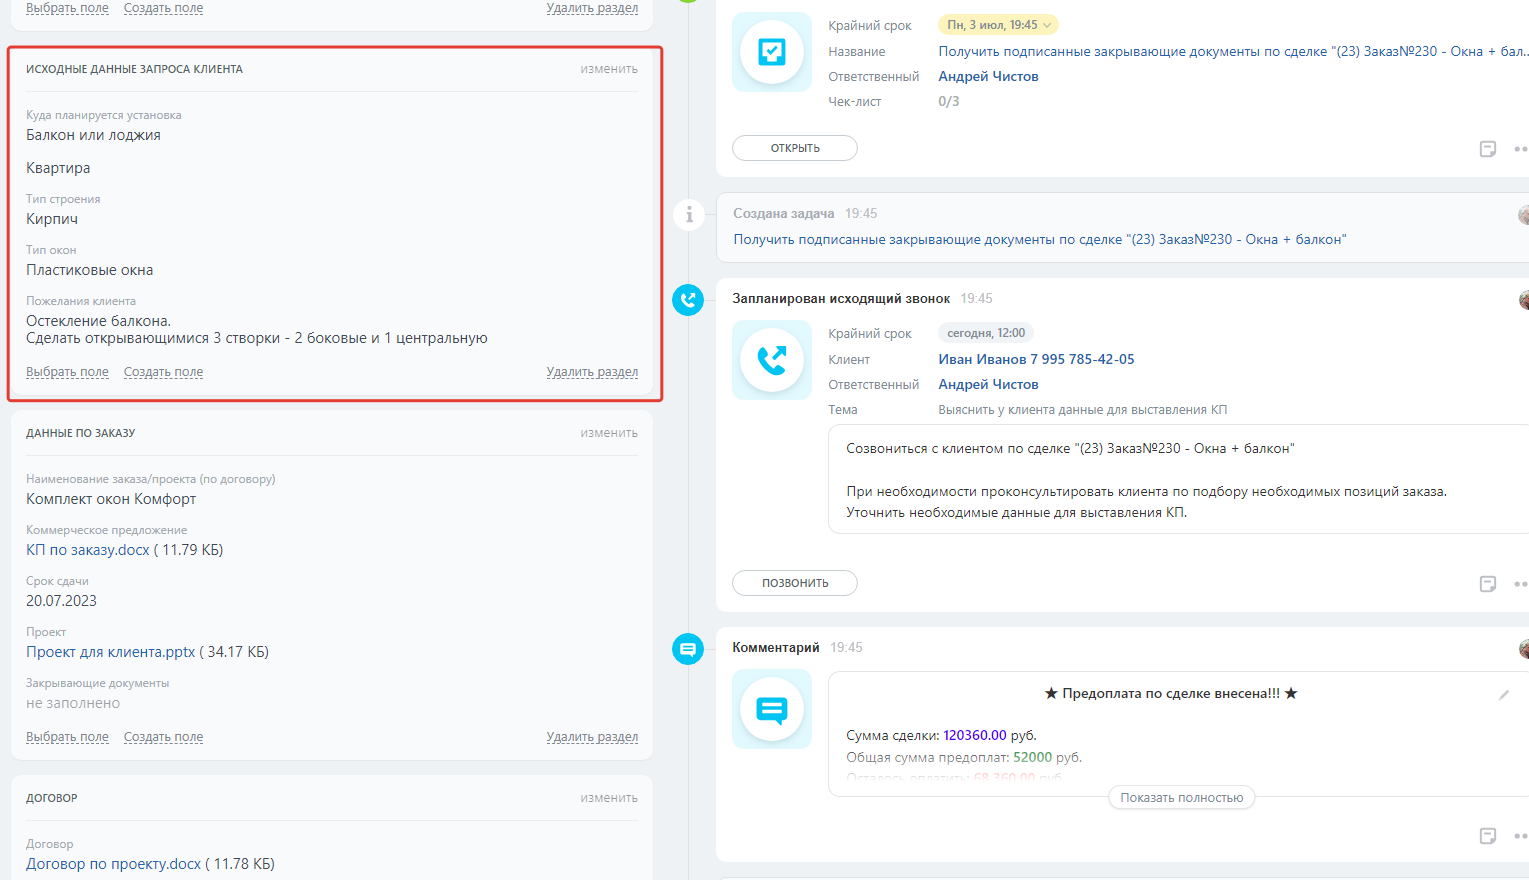Click the 19:45 timestamp next to Комментарий

[846, 647]
